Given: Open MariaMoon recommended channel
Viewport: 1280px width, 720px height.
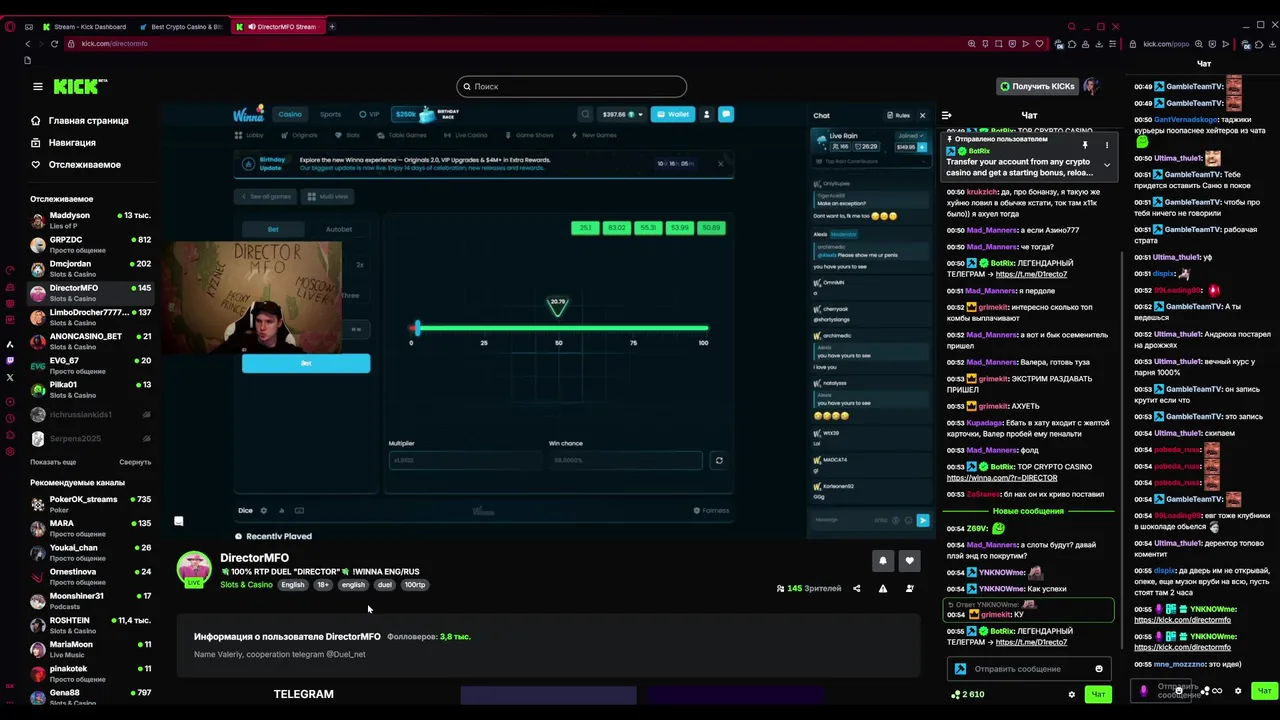Looking at the screenshot, I should [x=90, y=649].
